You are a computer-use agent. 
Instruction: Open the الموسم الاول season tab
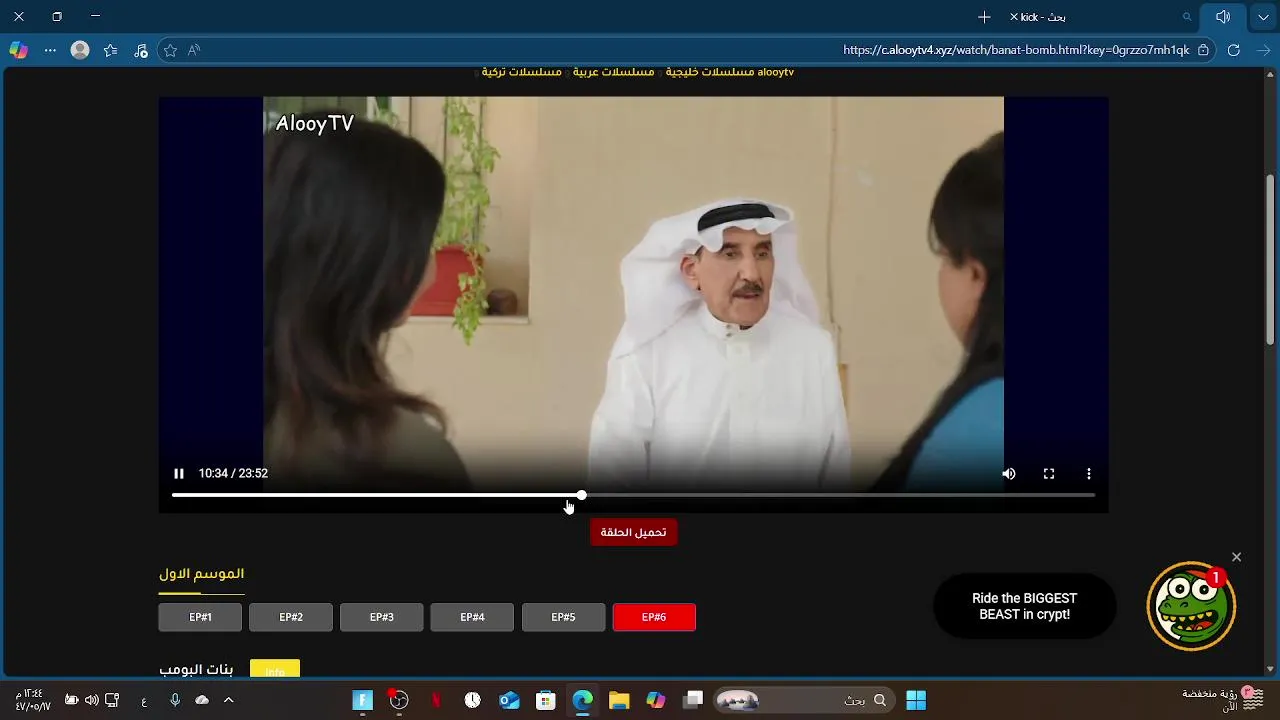[201, 574]
